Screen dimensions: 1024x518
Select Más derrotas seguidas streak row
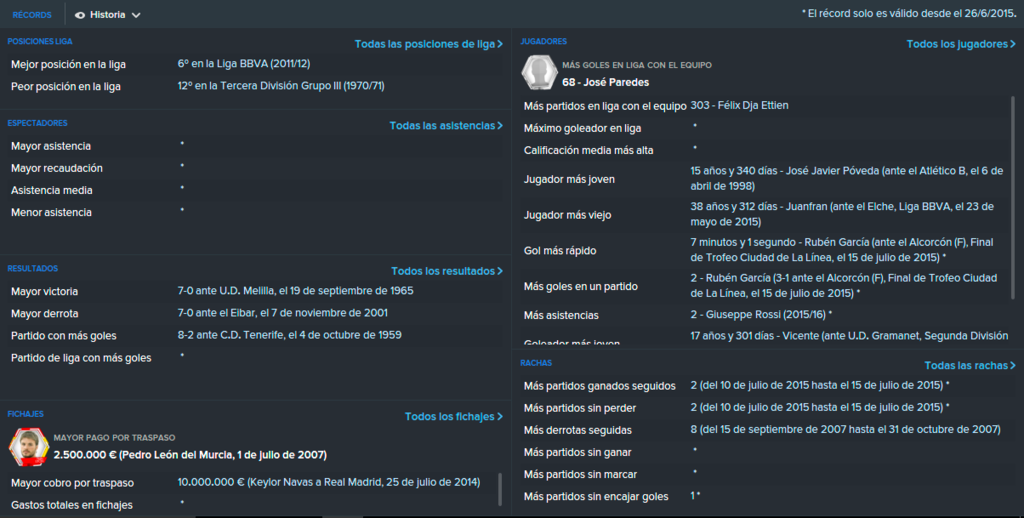[x=765, y=430]
